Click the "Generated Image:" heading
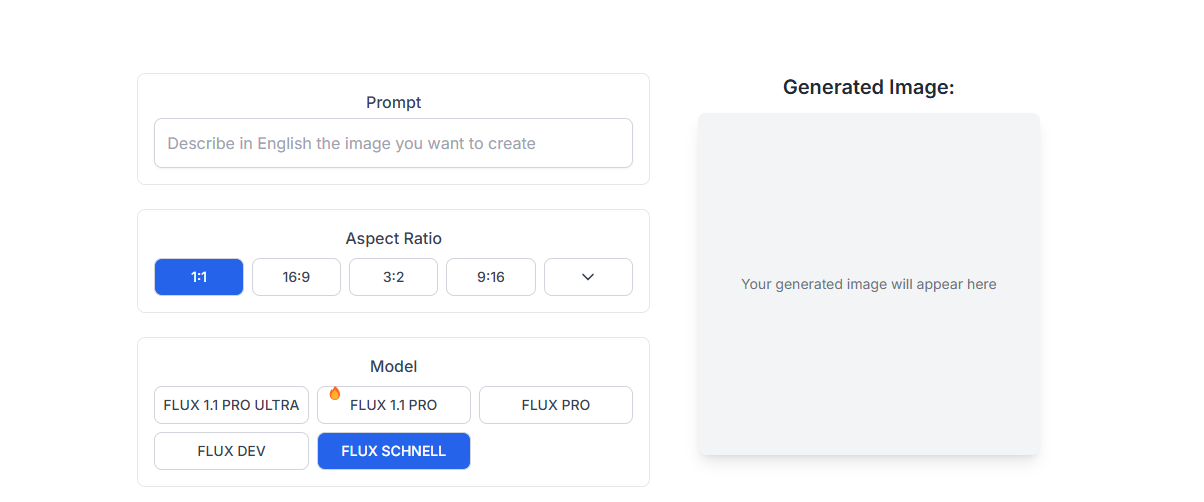This screenshot has height=502, width=1204. (x=869, y=87)
